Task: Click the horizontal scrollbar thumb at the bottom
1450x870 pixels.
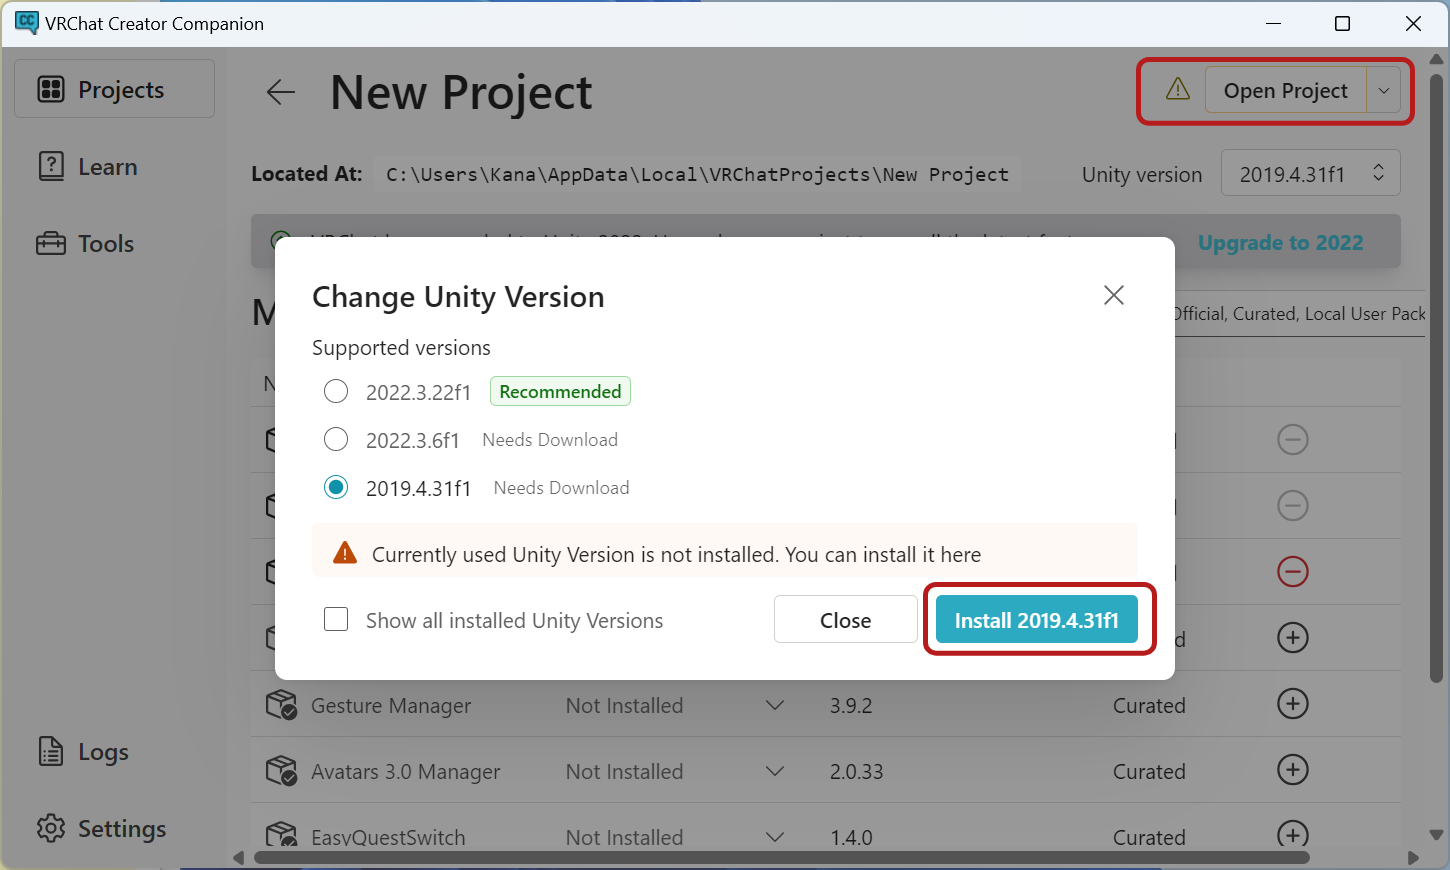Action: click(781, 857)
